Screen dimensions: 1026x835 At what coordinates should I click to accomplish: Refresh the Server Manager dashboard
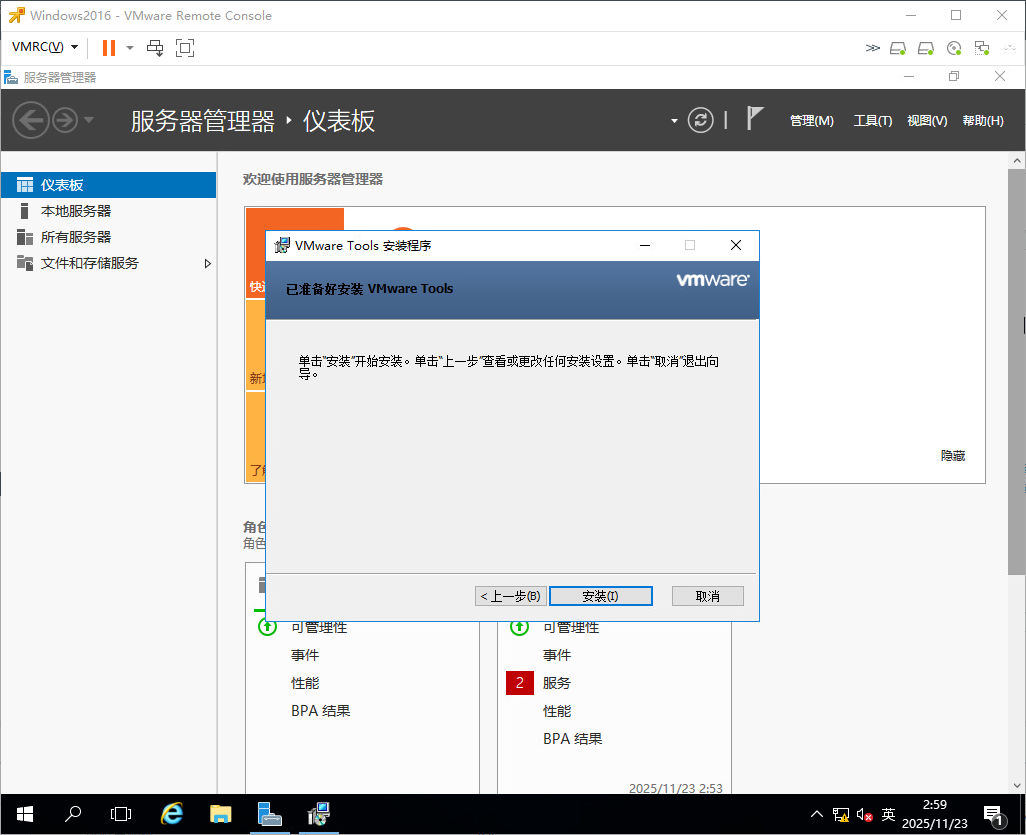[x=700, y=120]
